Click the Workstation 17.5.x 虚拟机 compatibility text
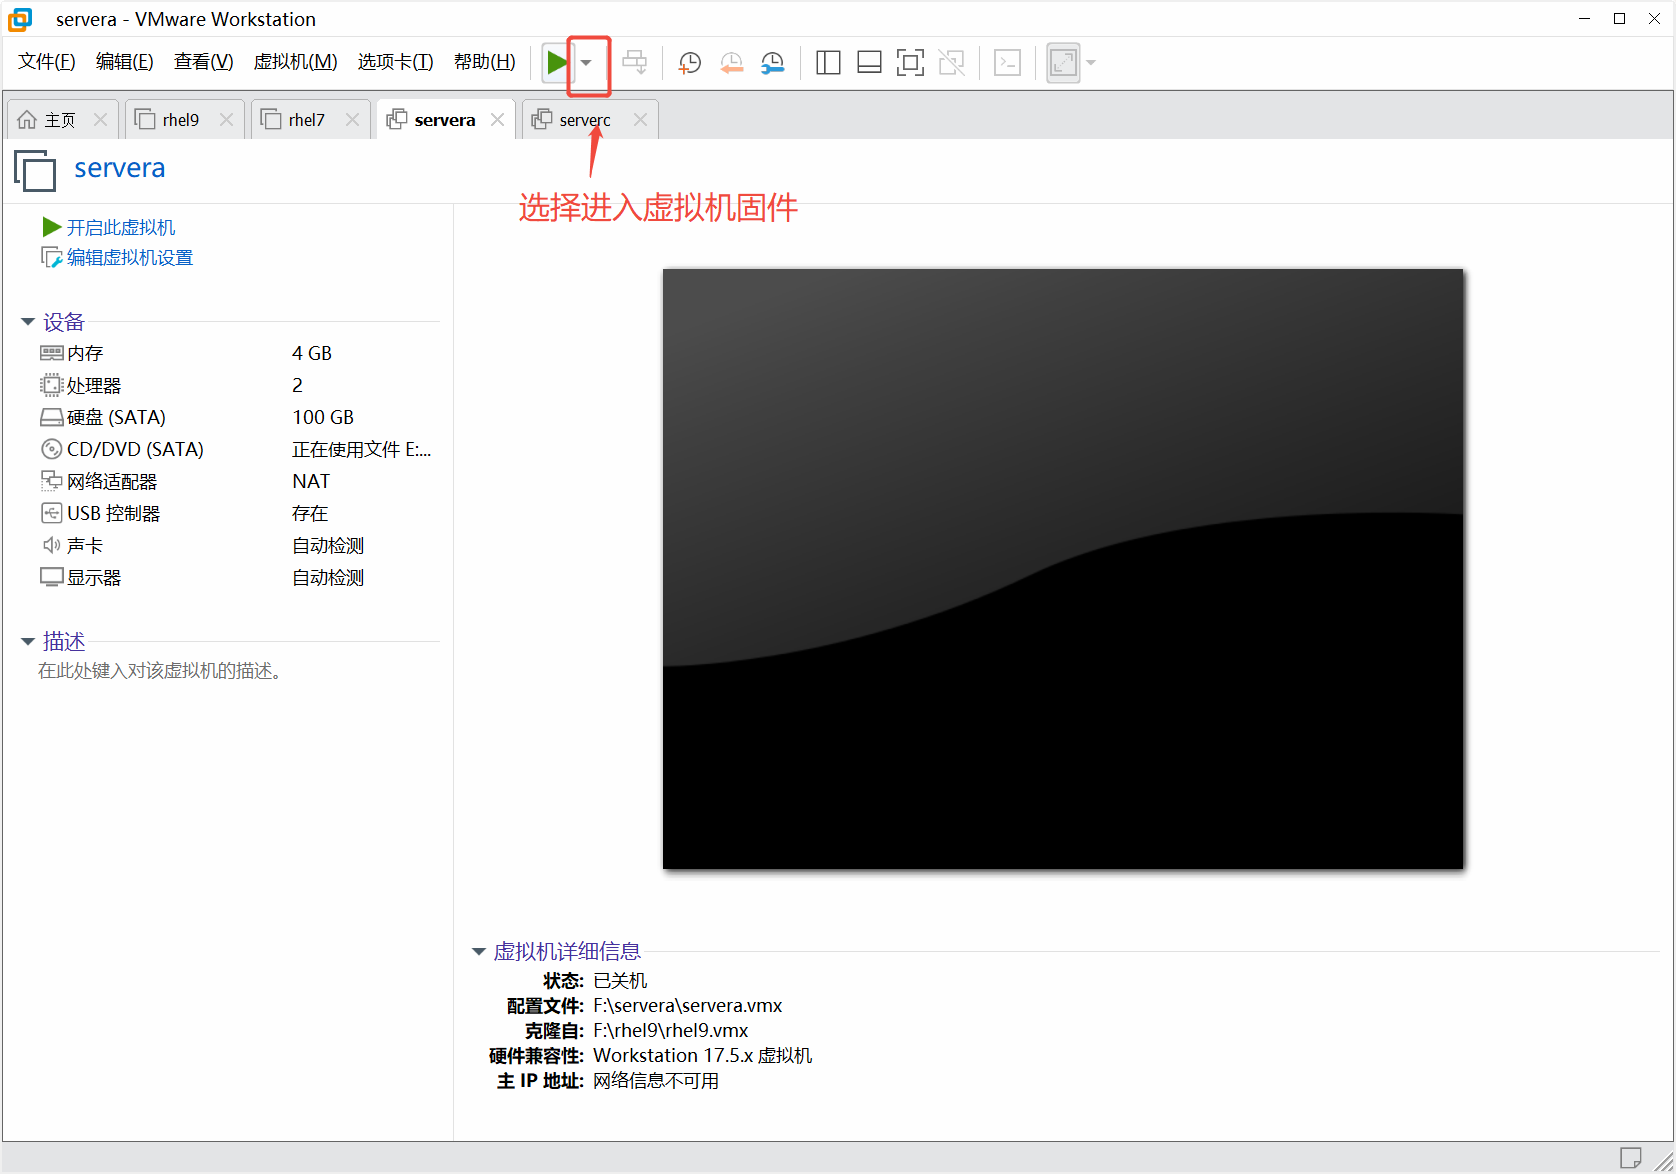This screenshot has height=1174, width=1676. (x=703, y=1056)
